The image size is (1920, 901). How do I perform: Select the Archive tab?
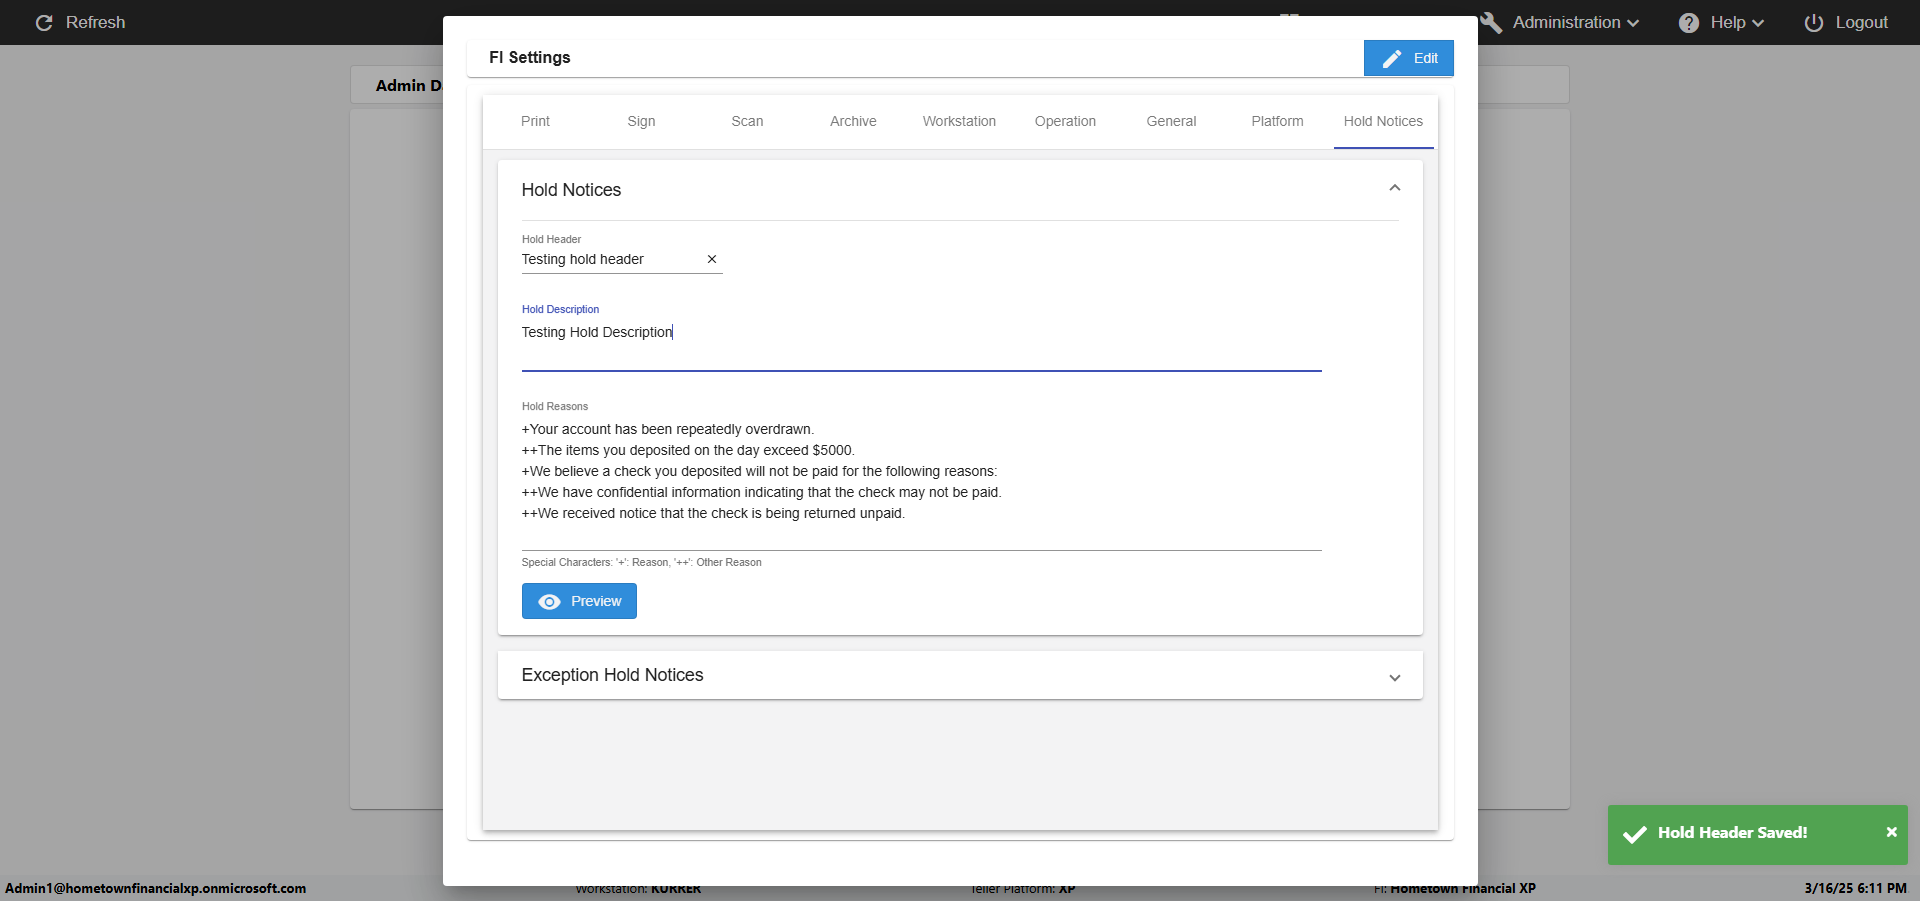pos(853,121)
